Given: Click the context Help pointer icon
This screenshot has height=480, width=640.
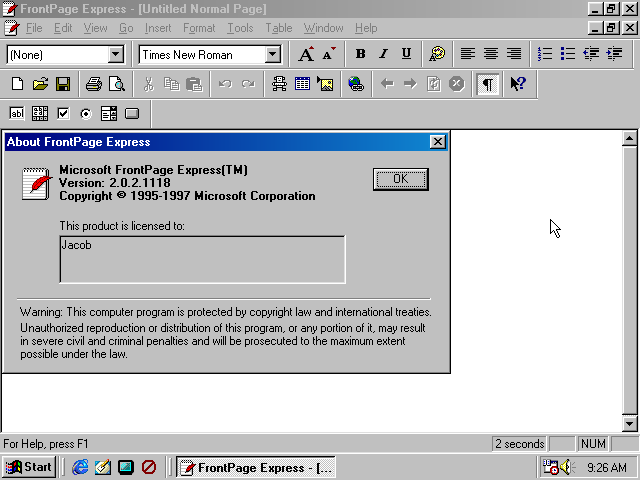Looking at the screenshot, I should pos(518,84).
